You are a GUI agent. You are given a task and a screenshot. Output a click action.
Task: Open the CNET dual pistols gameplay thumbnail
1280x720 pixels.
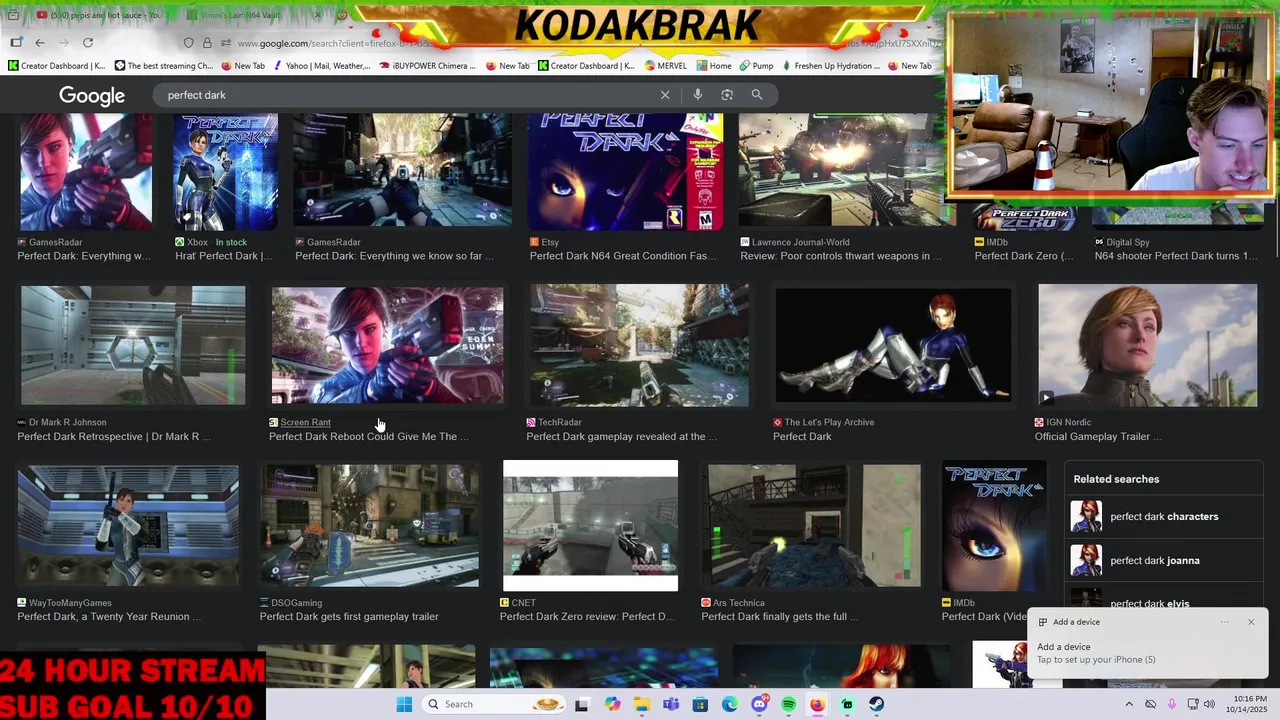click(590, 526)
